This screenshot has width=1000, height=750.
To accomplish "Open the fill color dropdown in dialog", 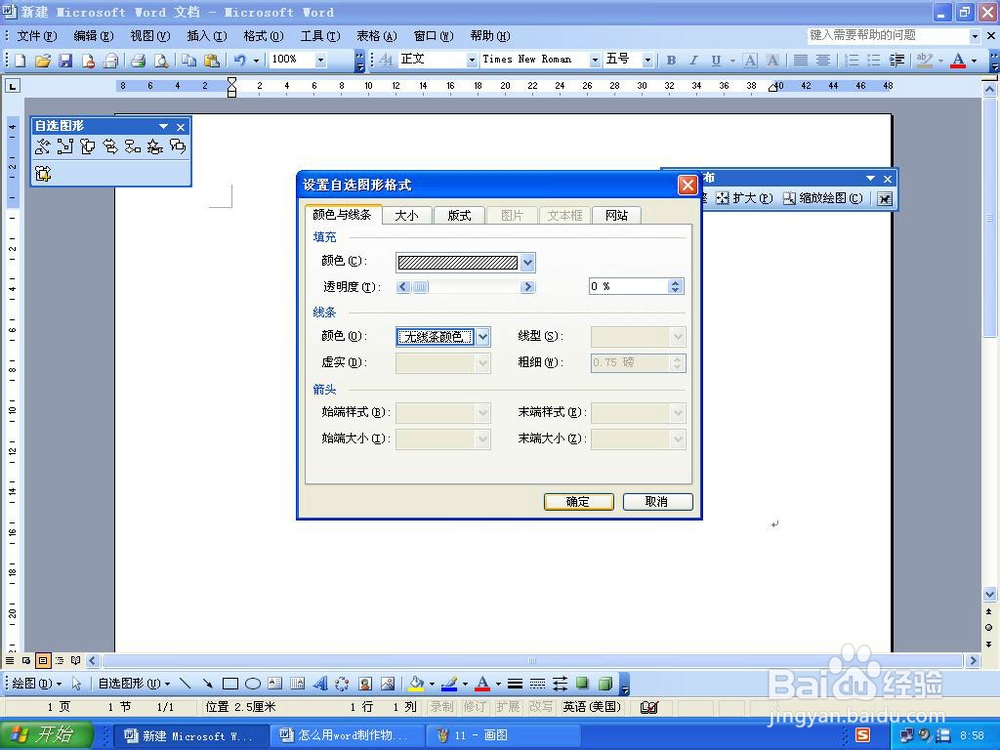I will tap(527, 261).
